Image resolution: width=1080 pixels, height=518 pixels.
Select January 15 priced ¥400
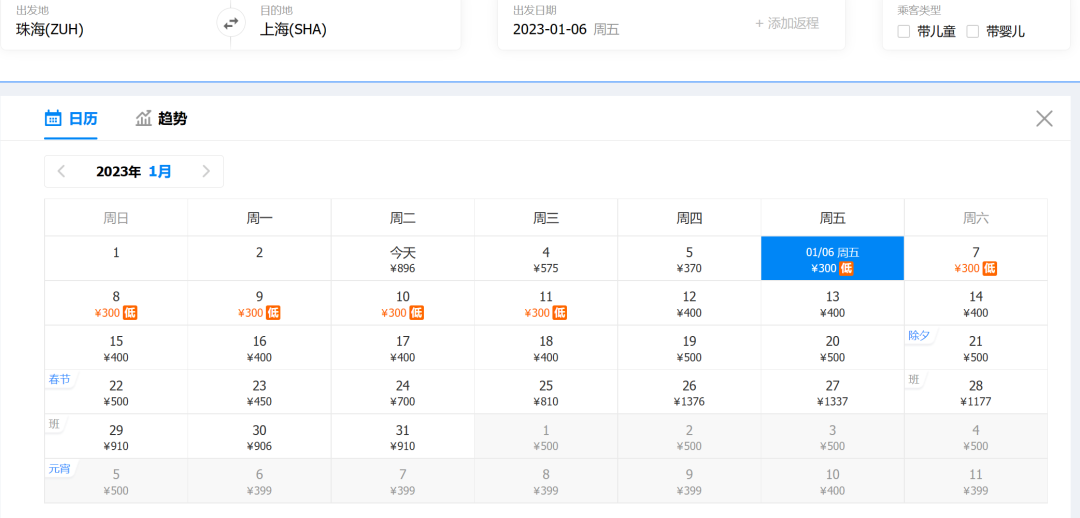(116, 348)
